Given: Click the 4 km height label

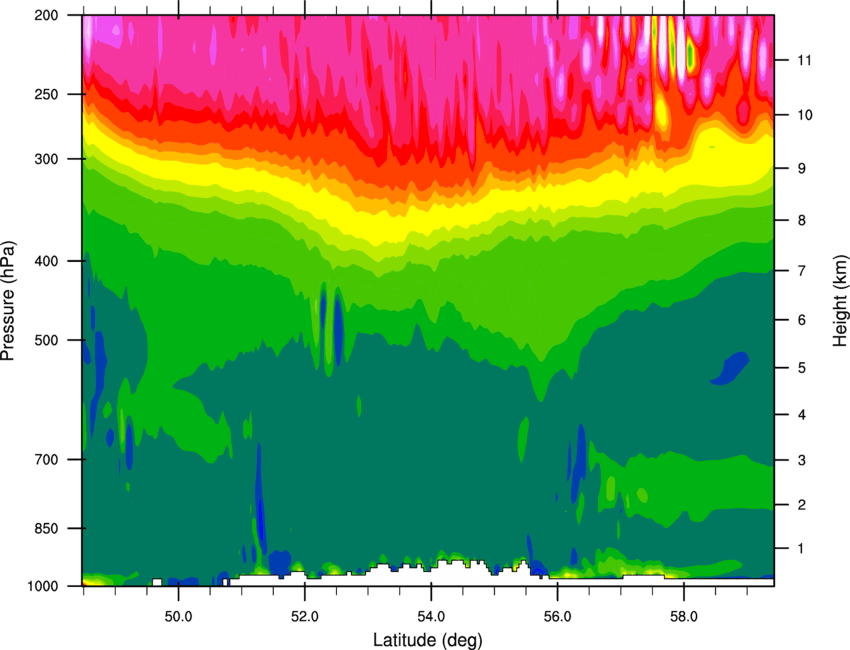Looking at the screenshot, I should click(x=801, y=415).
